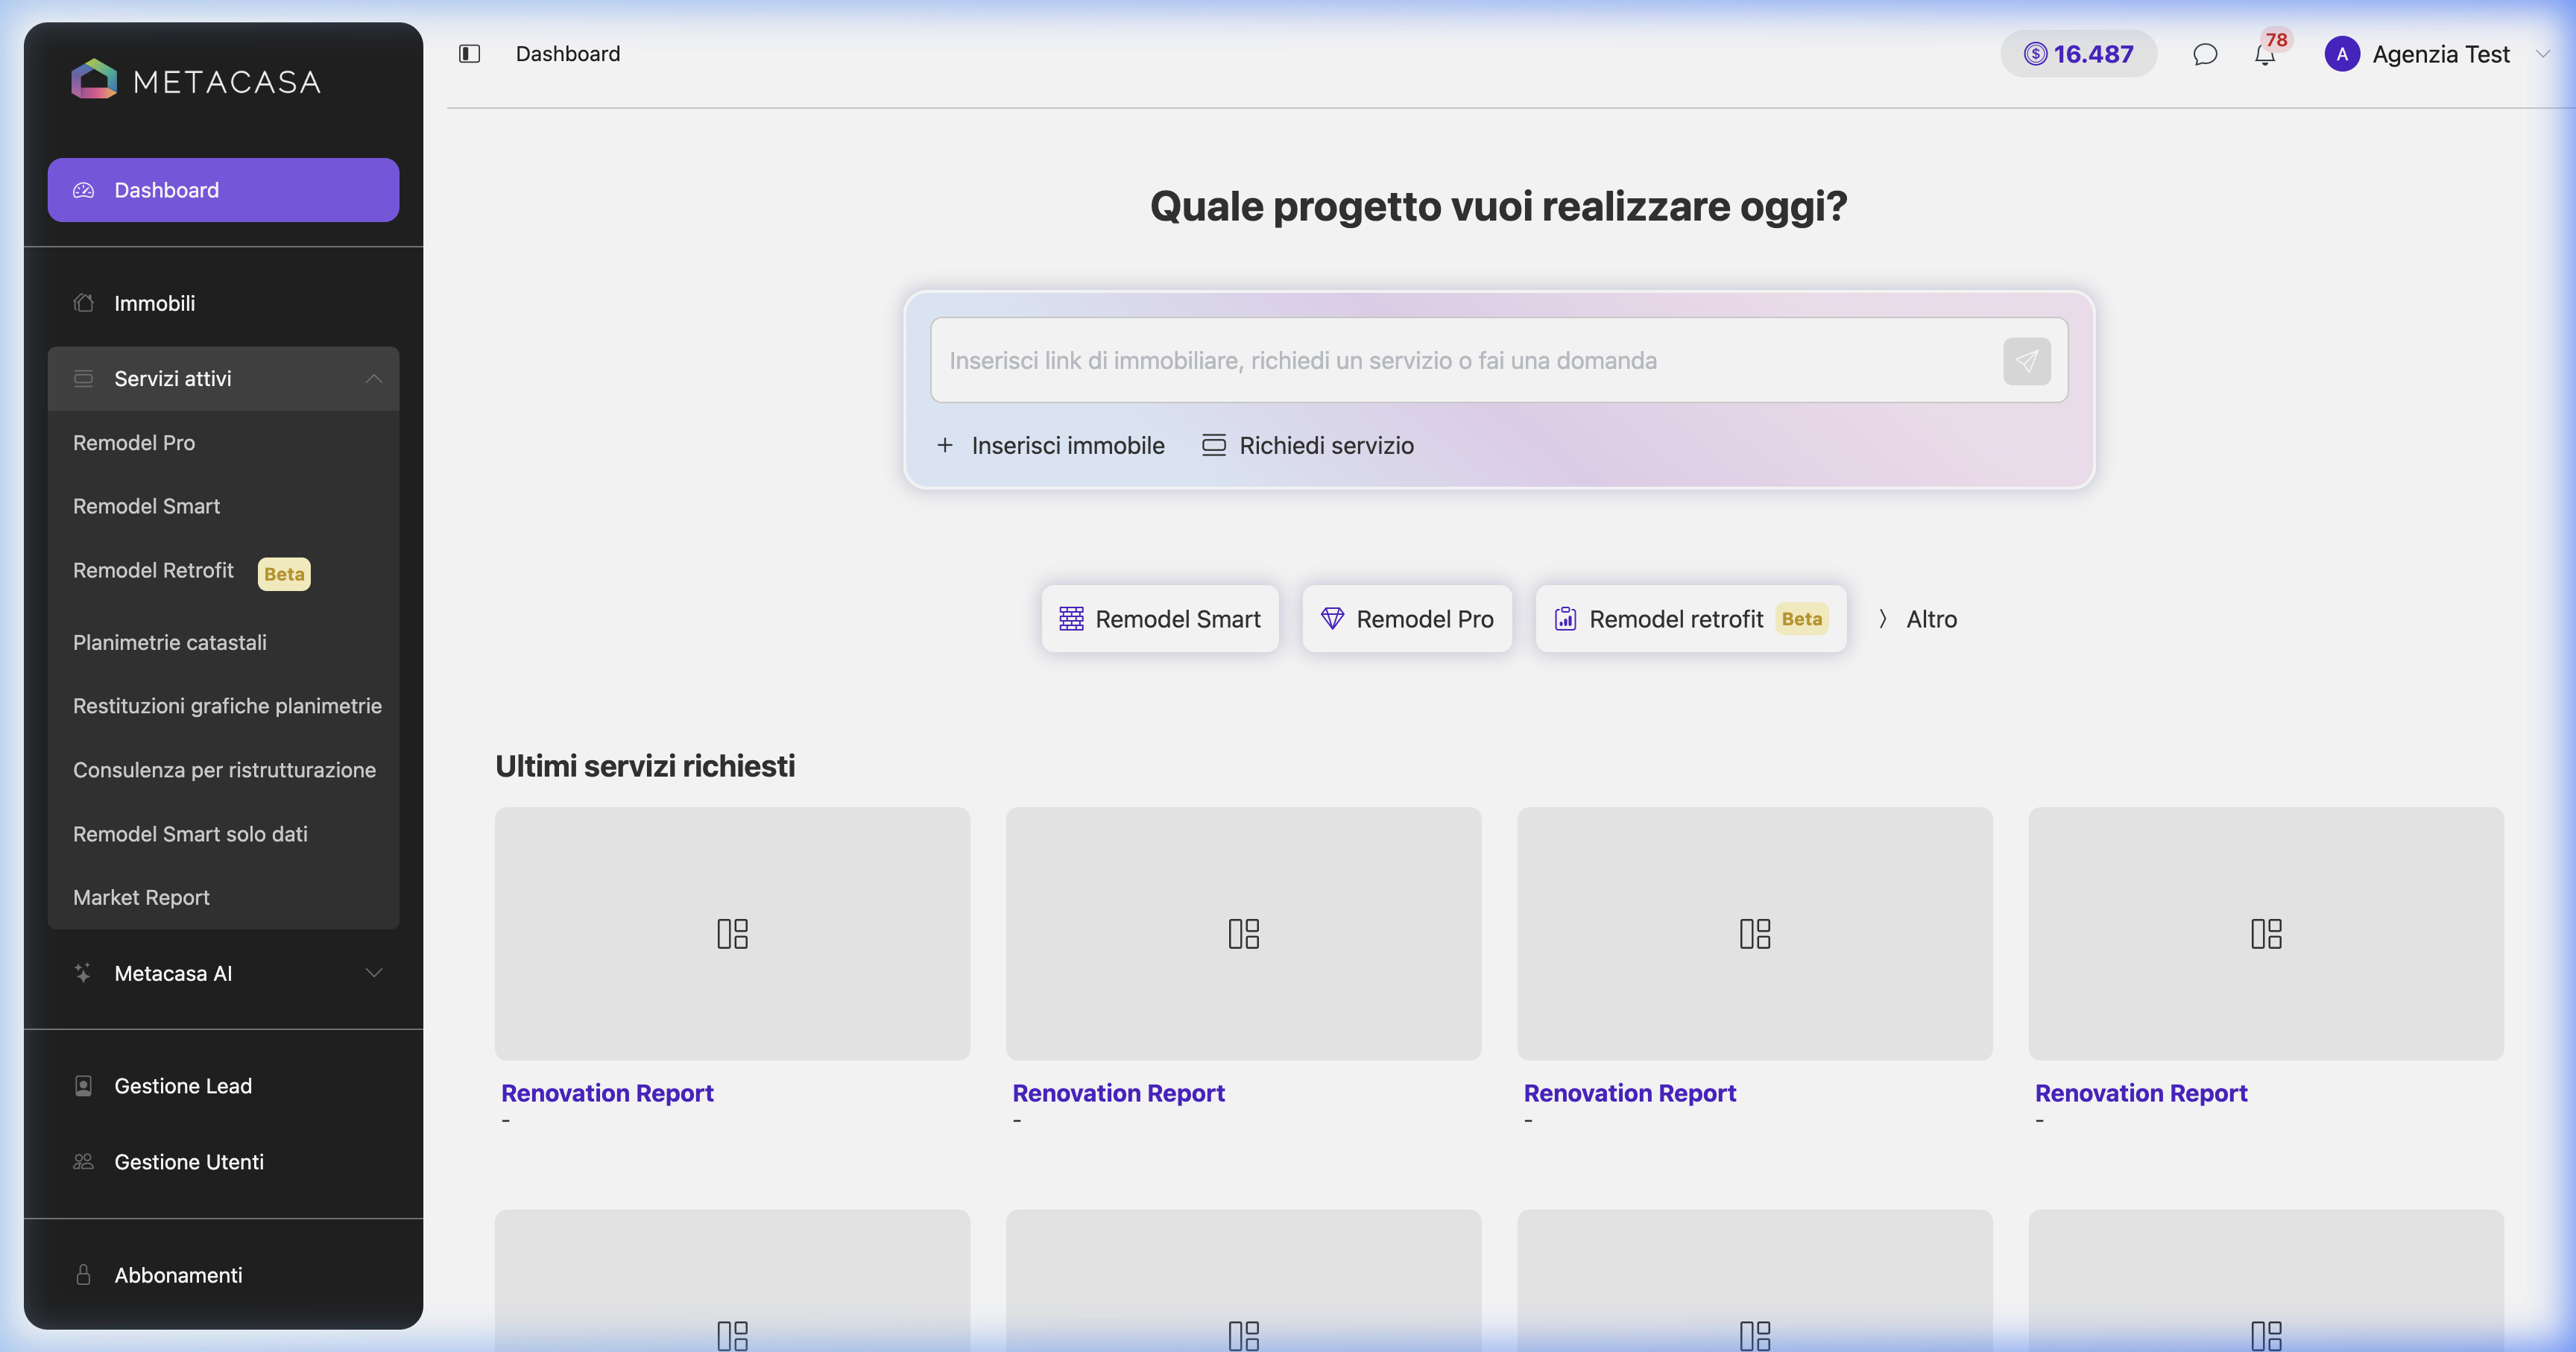Toggle the sidebar panel icon

tap(469, 54)
